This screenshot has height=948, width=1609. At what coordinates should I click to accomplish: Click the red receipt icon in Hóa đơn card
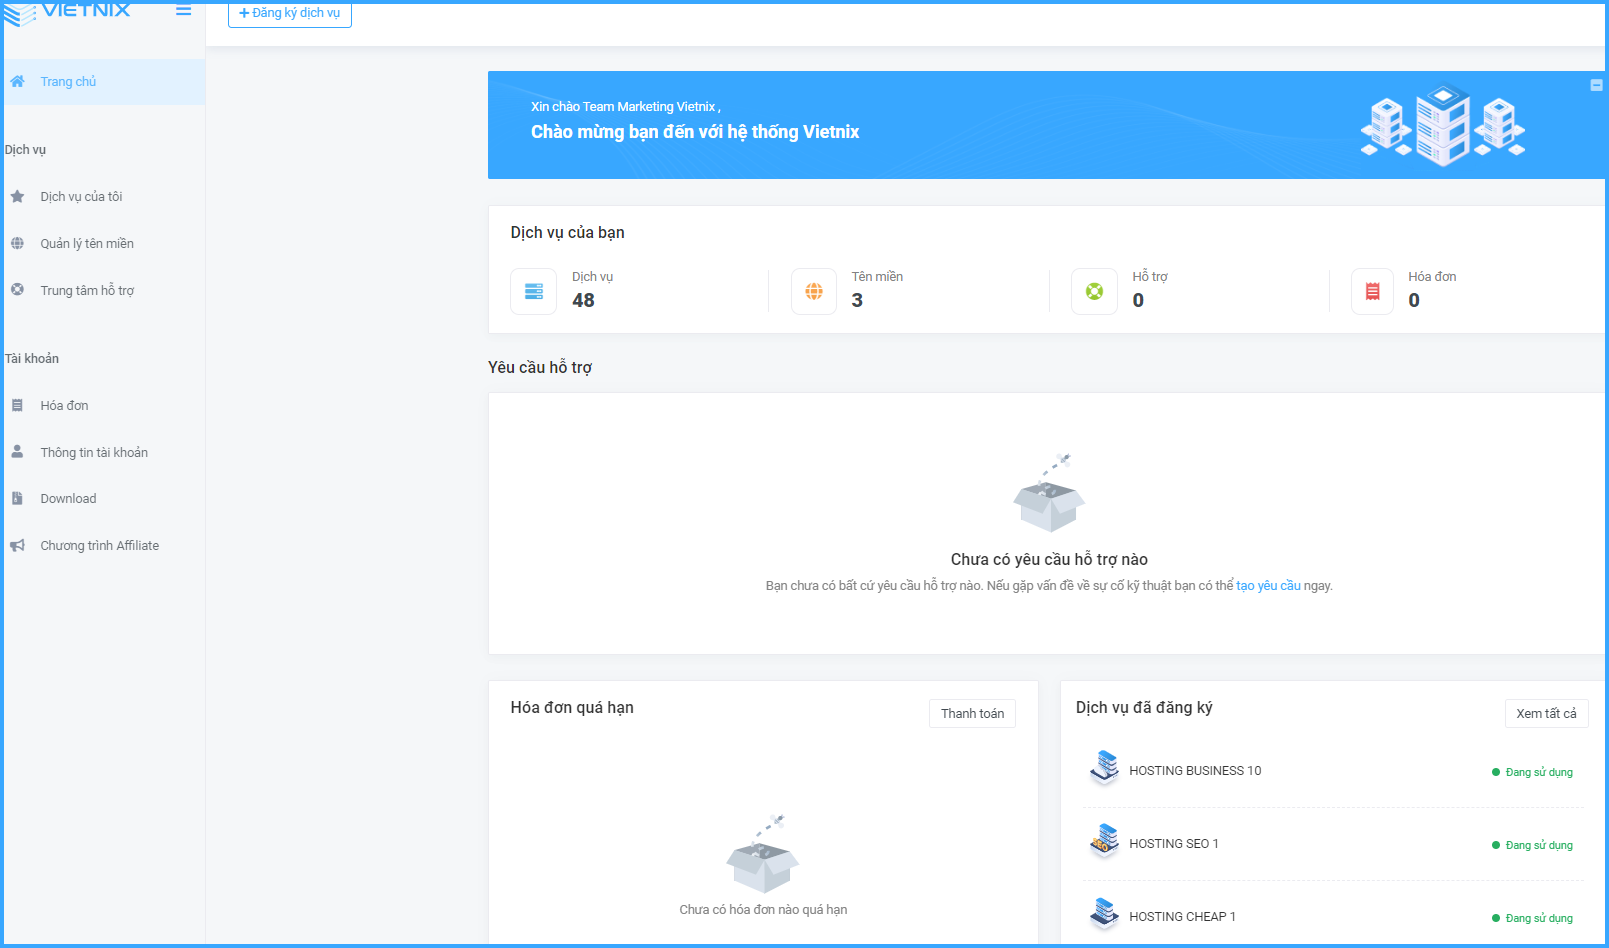click(x=1372, y=292)
